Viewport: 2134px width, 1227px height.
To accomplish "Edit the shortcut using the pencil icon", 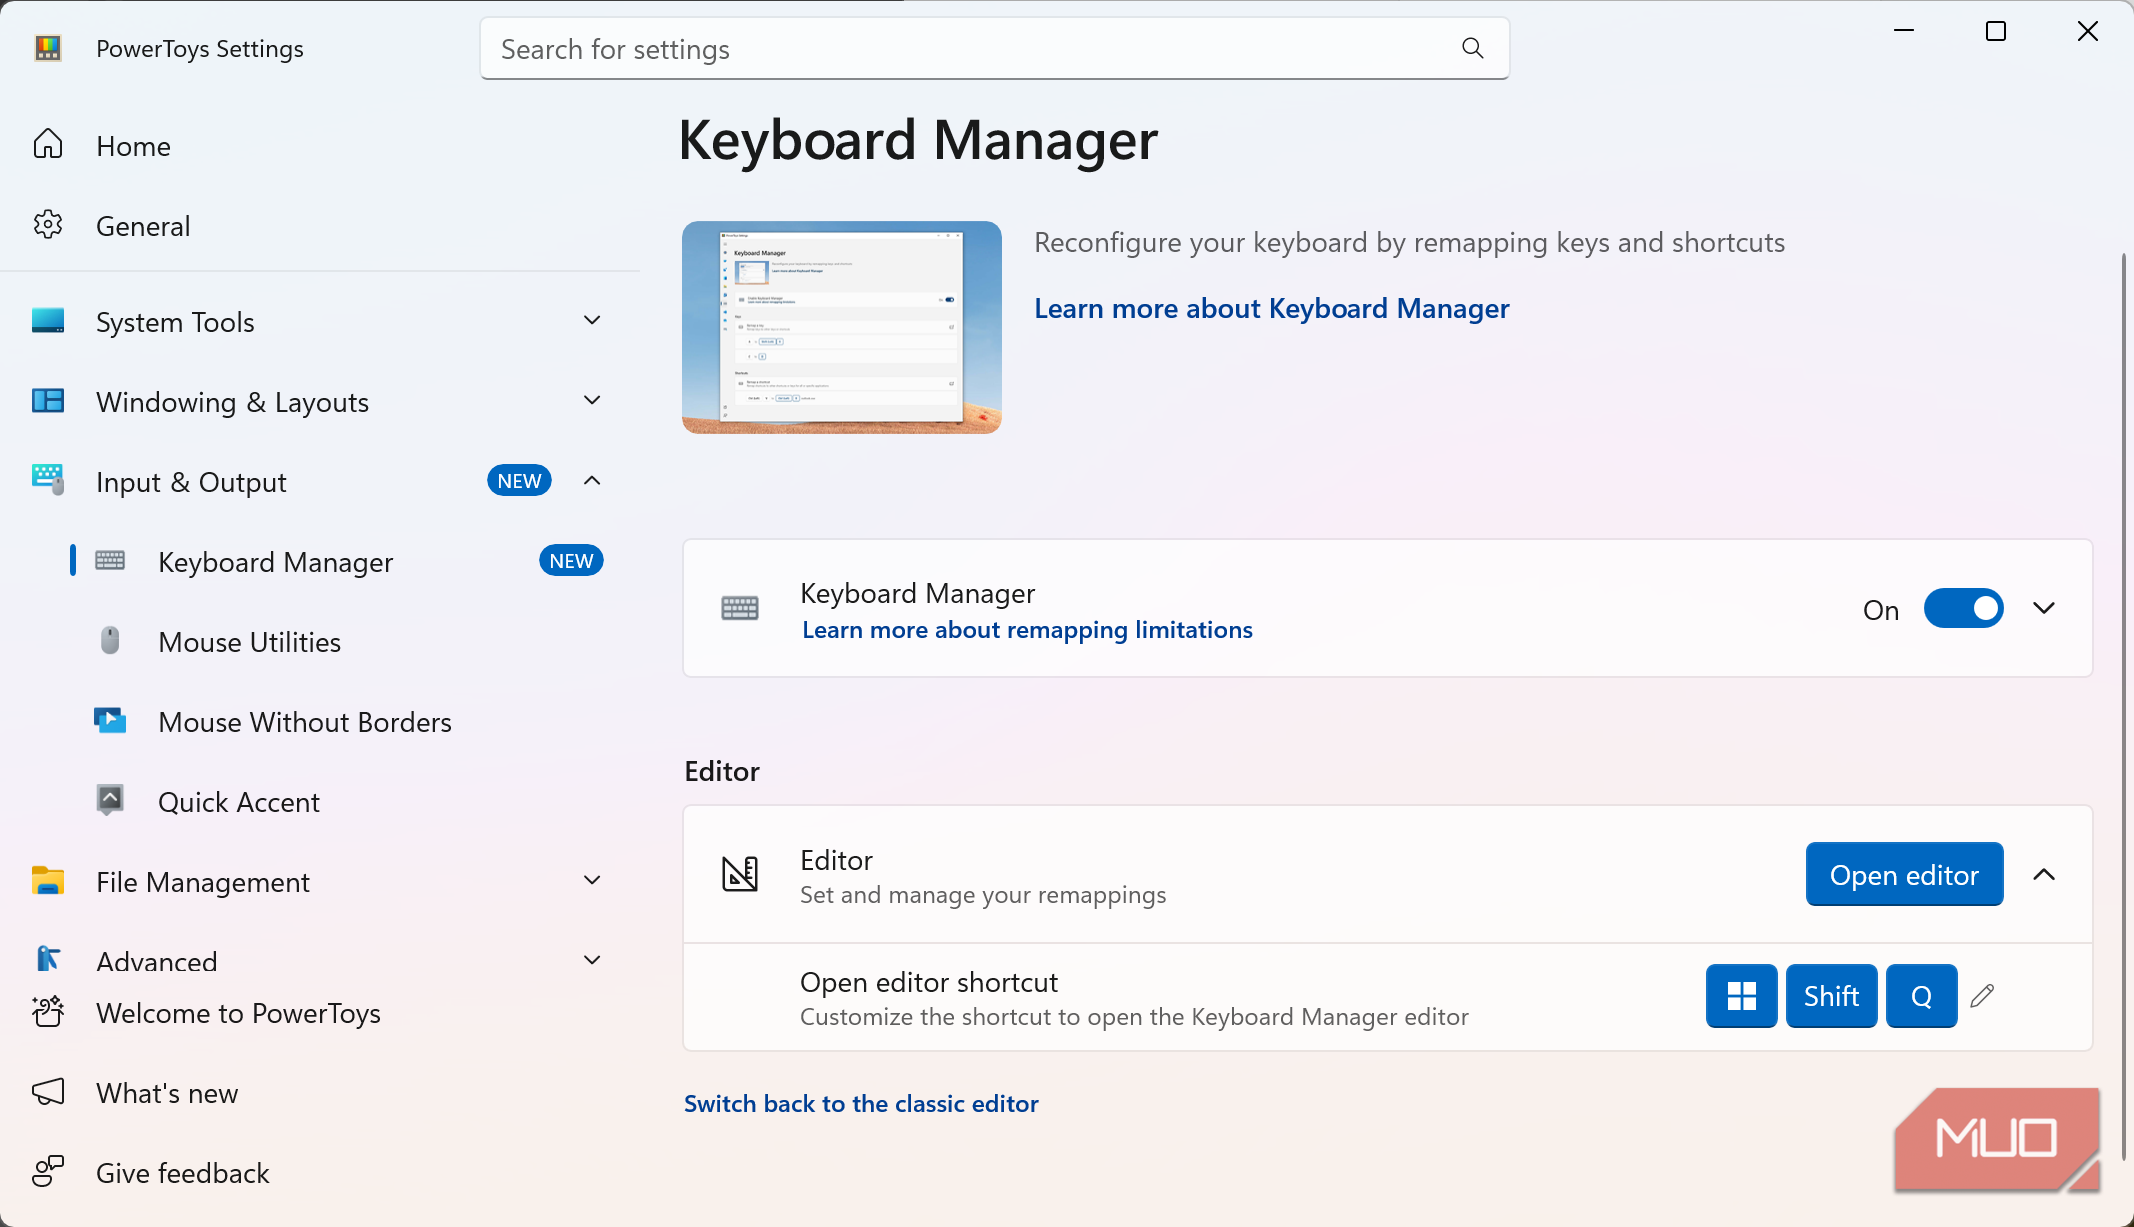I will click(1982, 996).
